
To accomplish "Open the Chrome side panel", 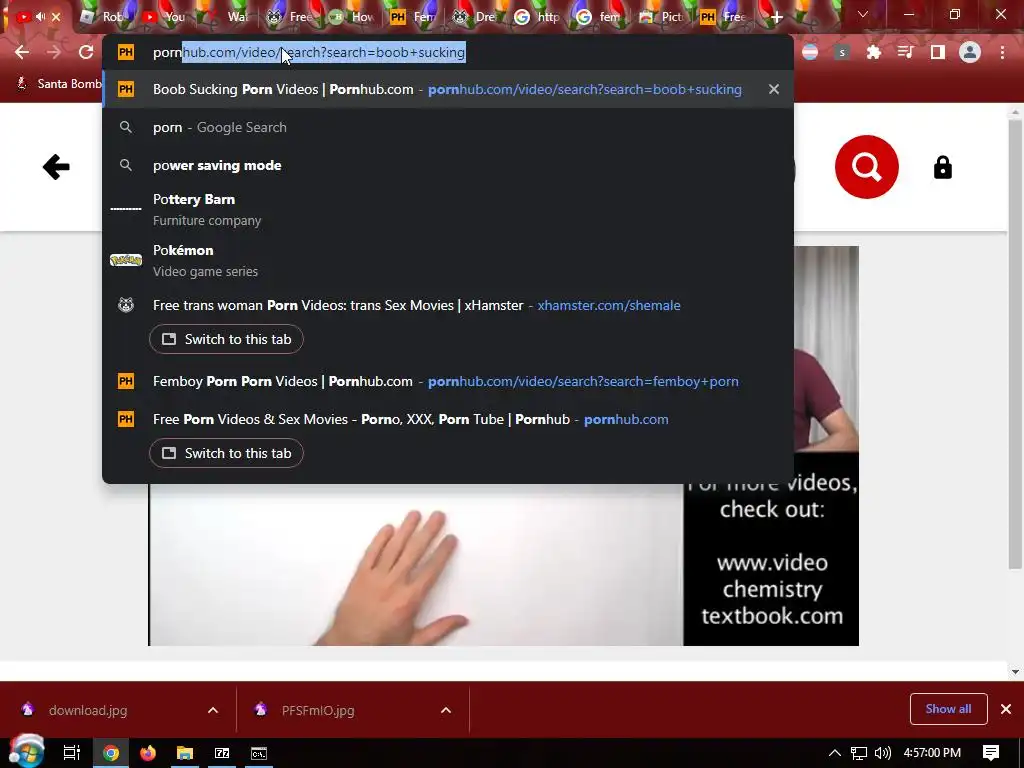I will click(937, 52).
